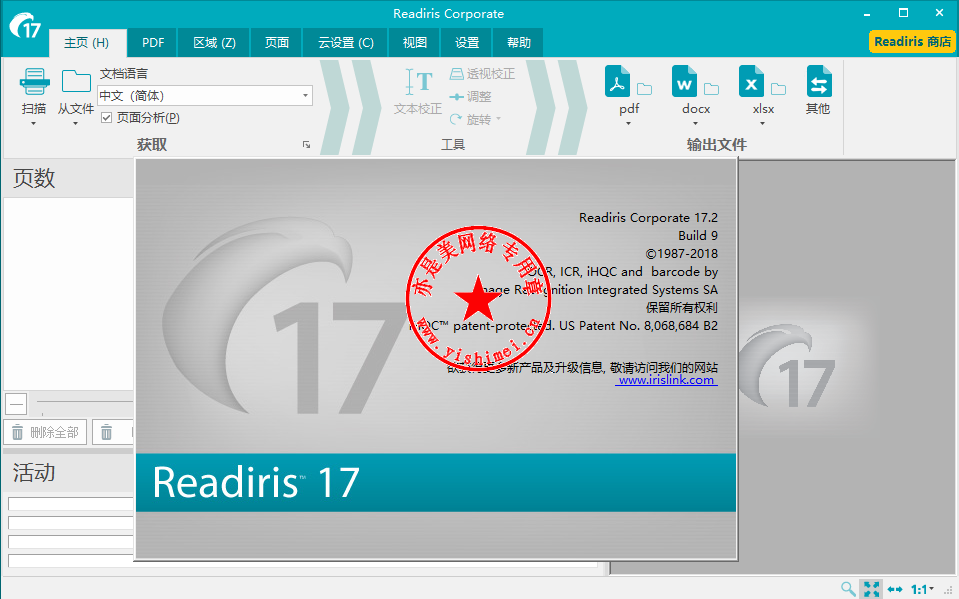Open the PDF ribbon tab
The height and width of the screenshot is (599, 959).
[x=153, y=43]
